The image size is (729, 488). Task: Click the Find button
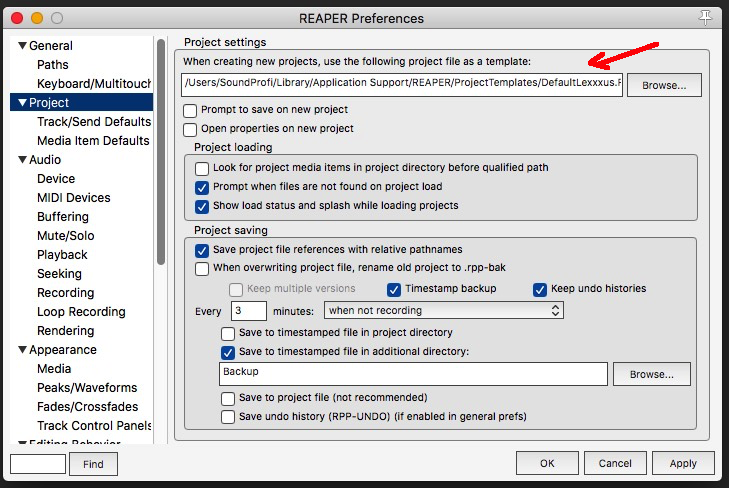93,464
